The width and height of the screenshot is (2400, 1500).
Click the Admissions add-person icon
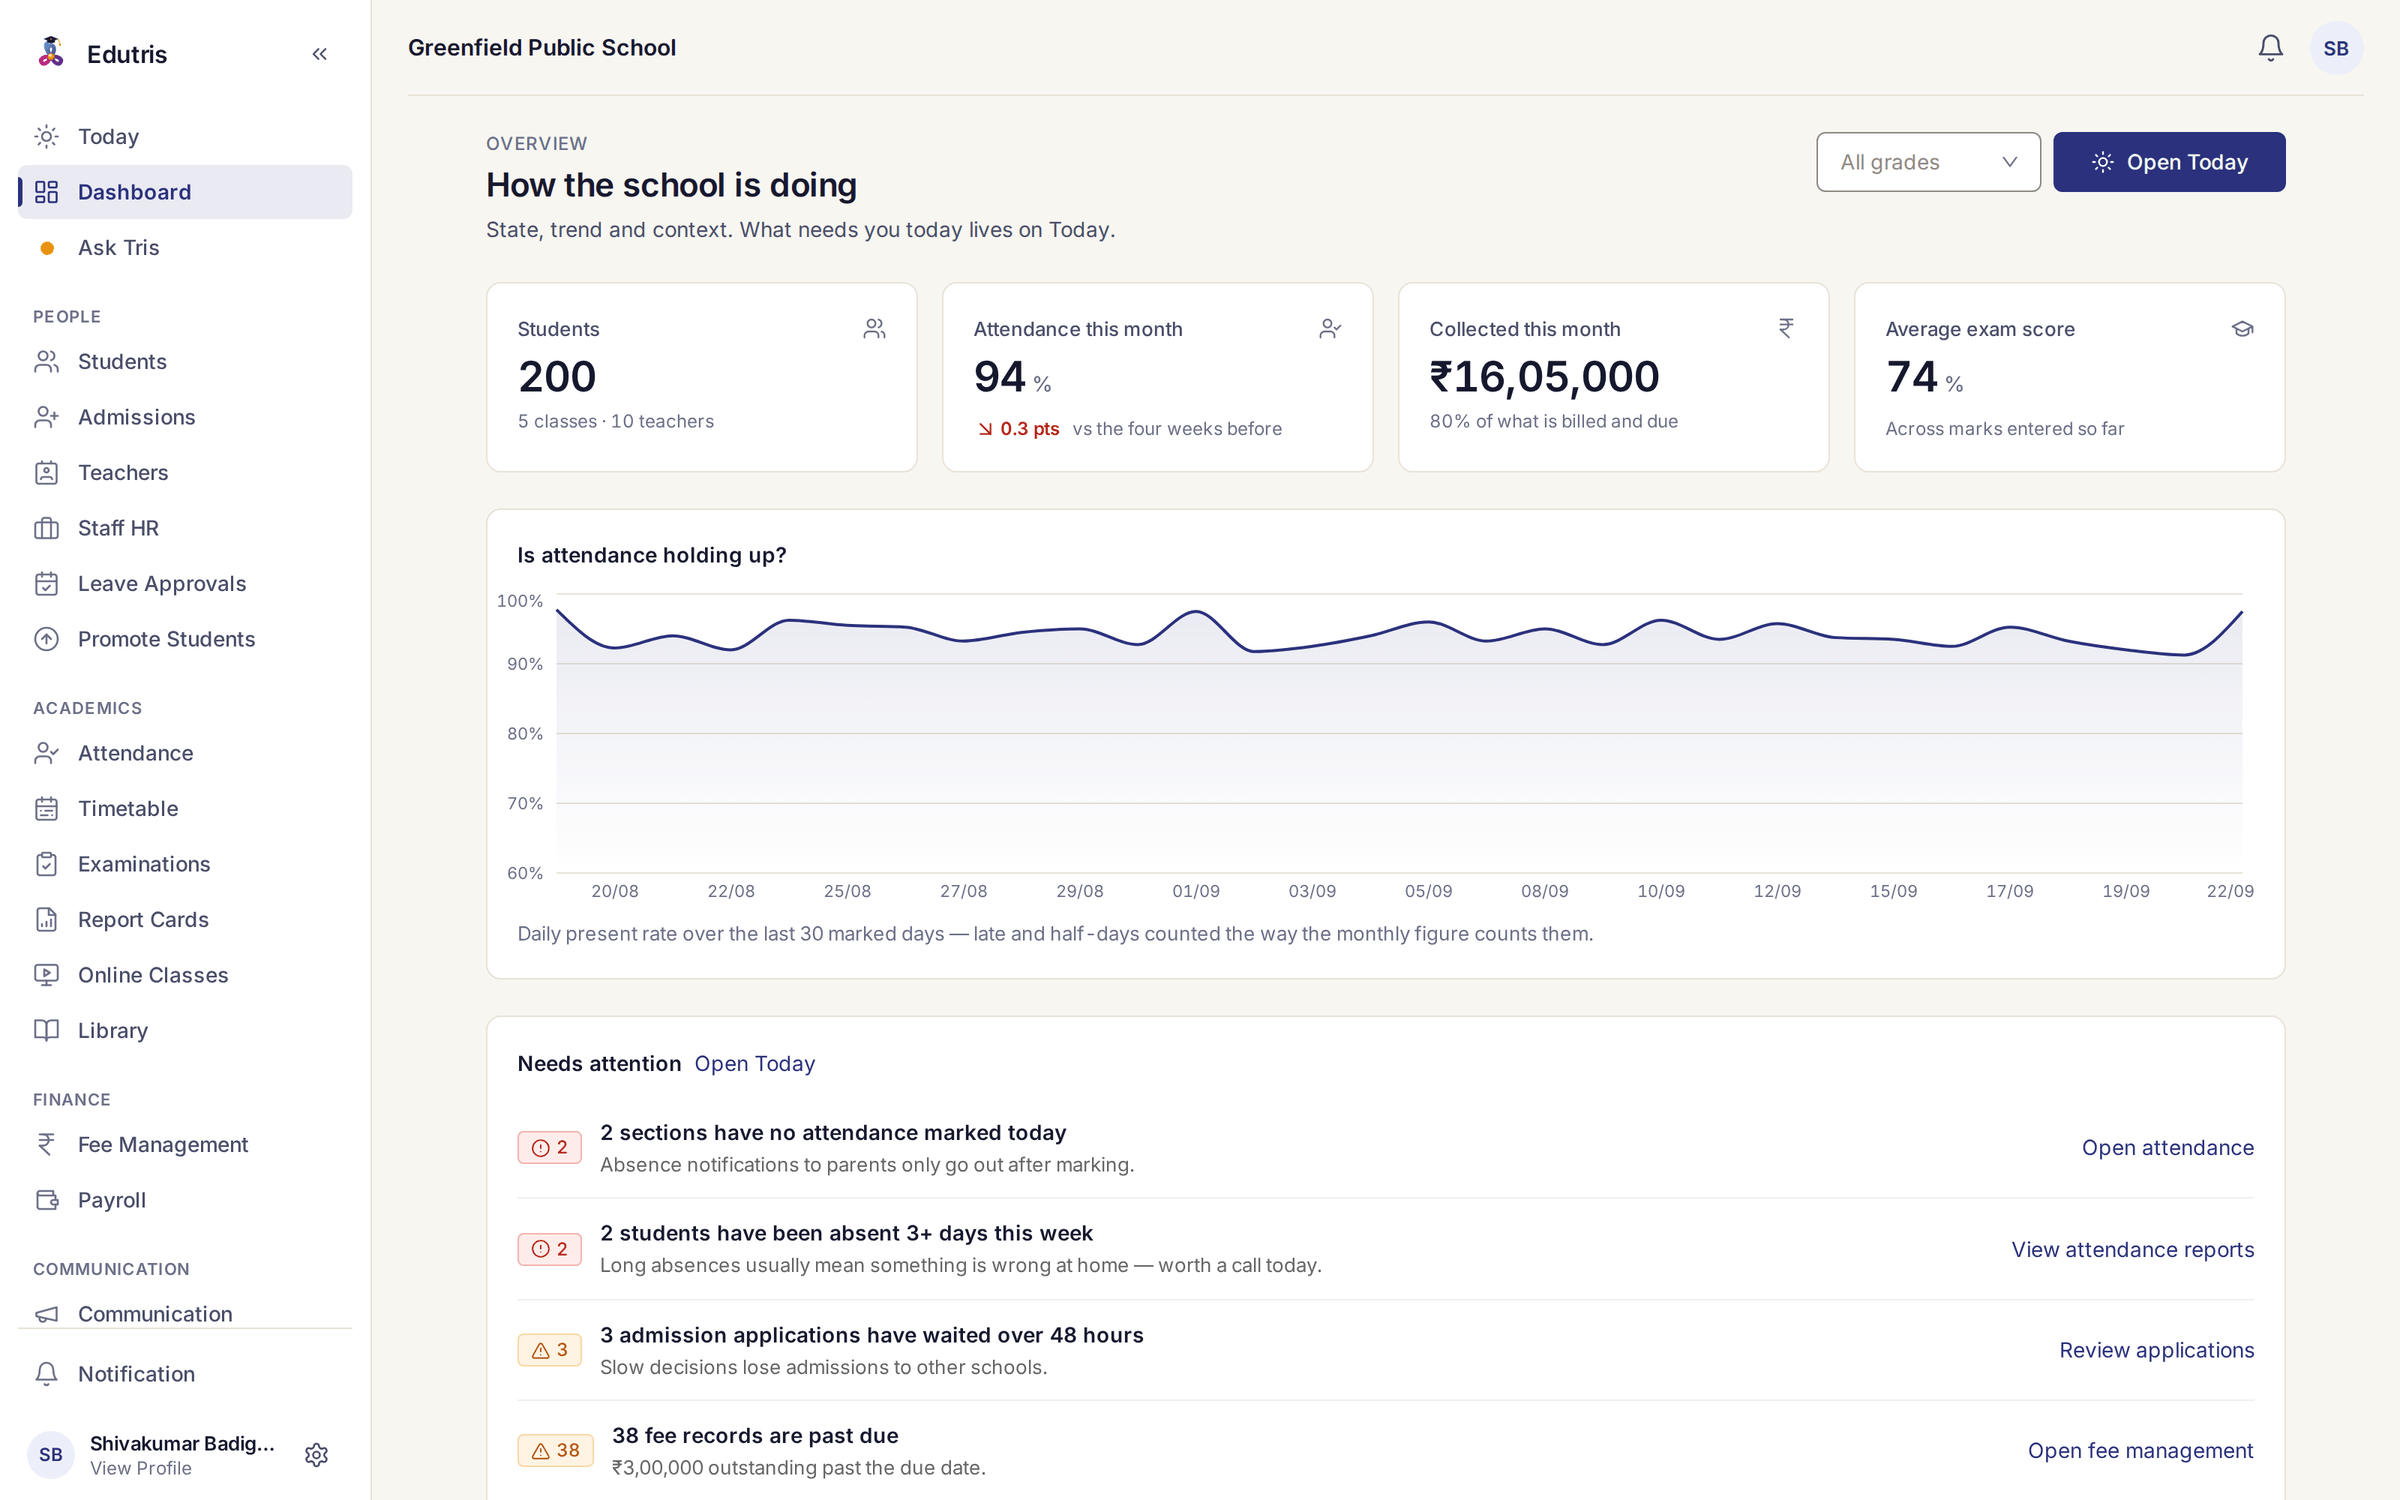click(x=47, y=417)
